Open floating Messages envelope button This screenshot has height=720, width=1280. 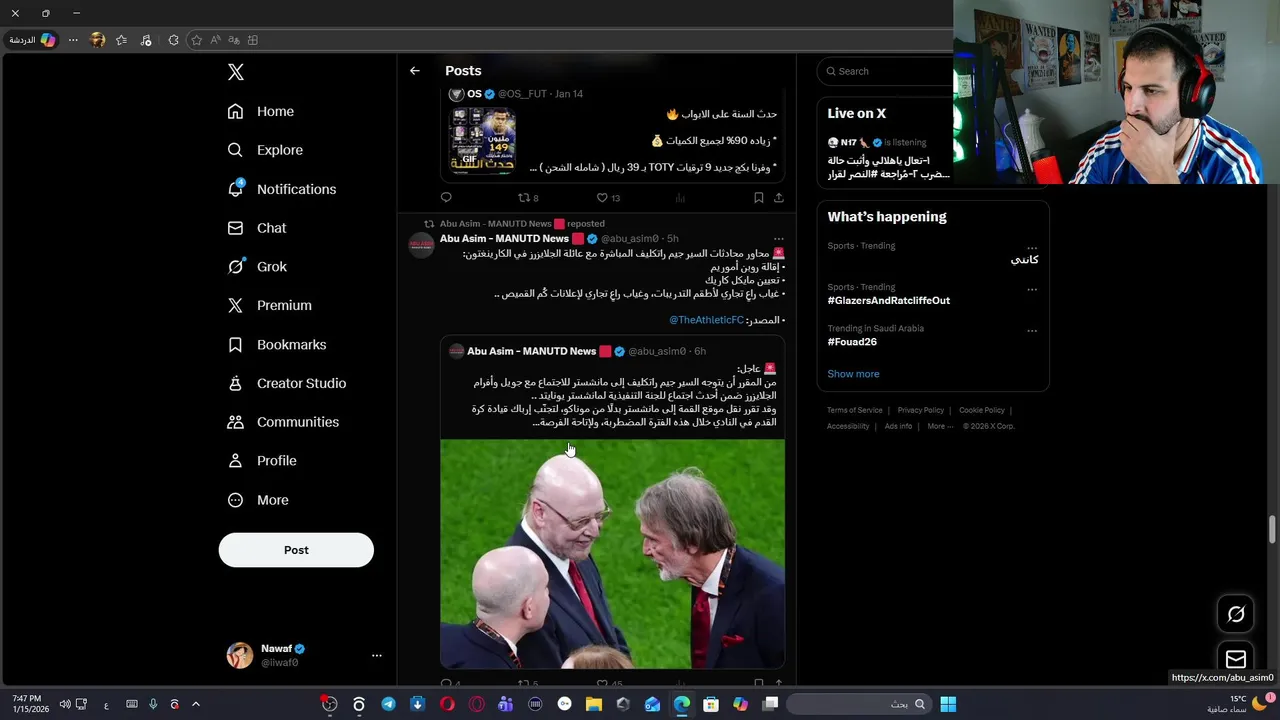(1236, 659)
